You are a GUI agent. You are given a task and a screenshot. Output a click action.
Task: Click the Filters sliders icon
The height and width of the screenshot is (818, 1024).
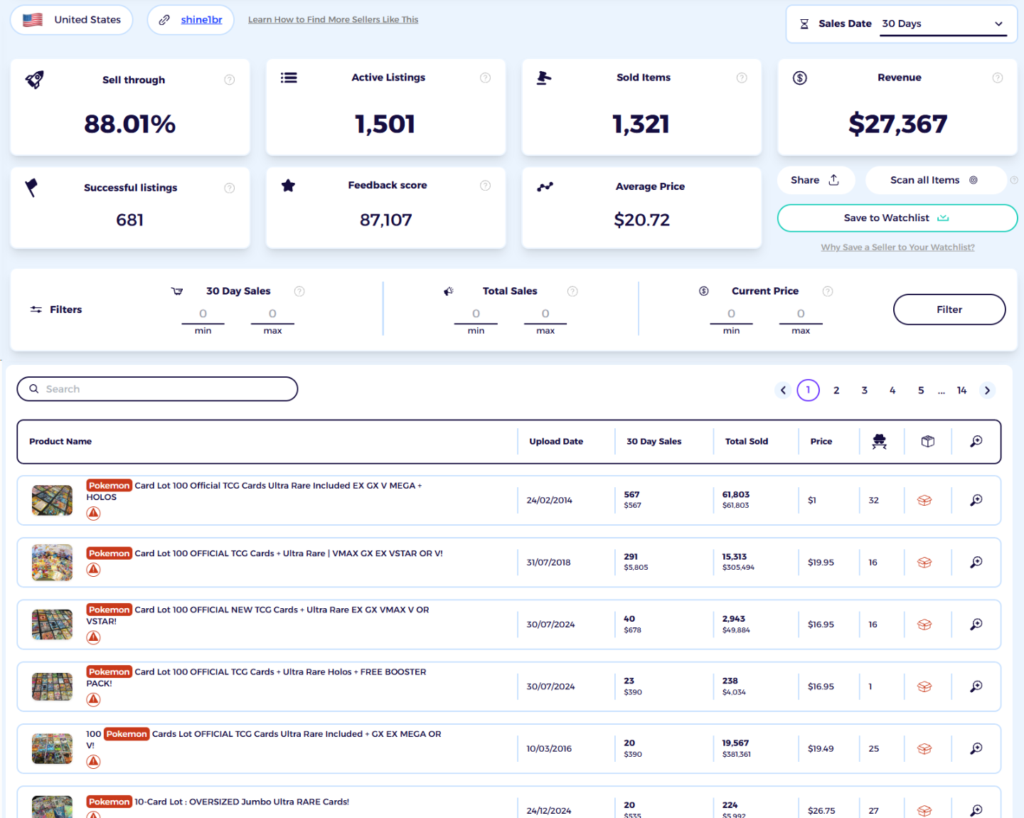36,309
